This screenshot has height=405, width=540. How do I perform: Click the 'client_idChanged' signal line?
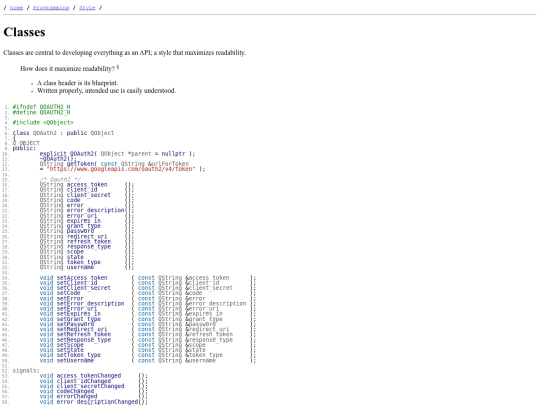pyautogui.click(x=94, y=381)
